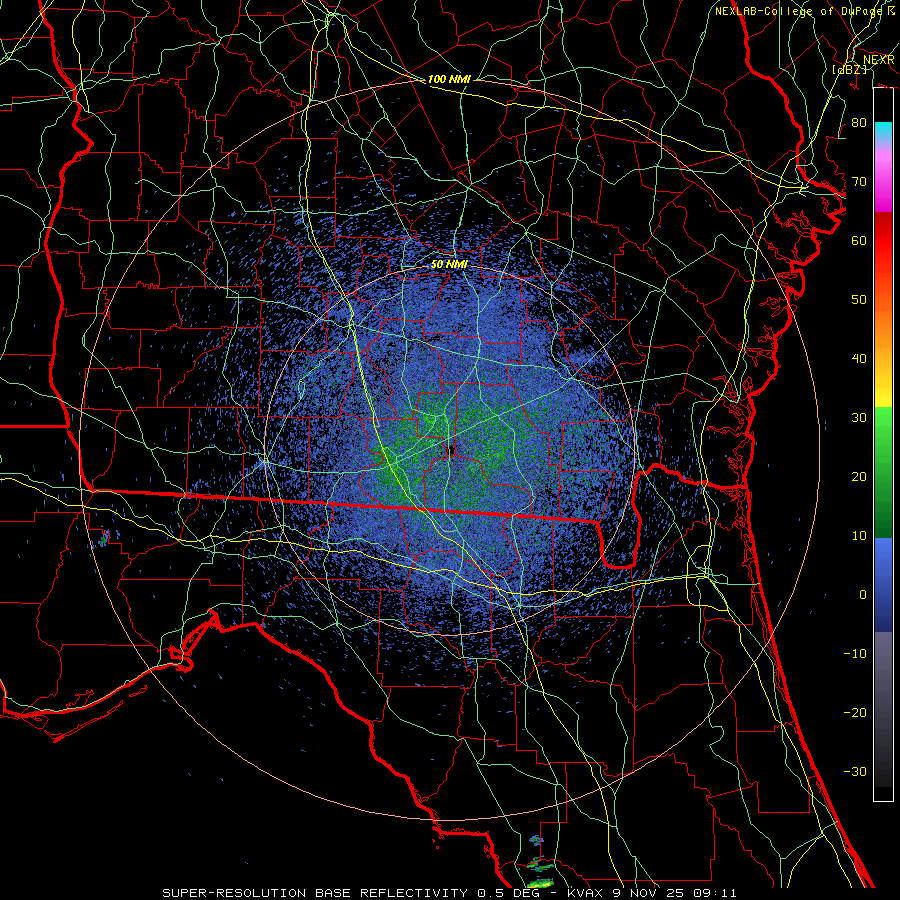Select the 50 NMI range ring label
The width and height of the screenshot is (900, 900).
(449, 264)
